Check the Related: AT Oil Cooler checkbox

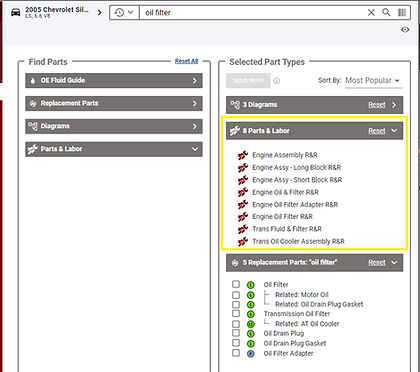click(236, 324)
